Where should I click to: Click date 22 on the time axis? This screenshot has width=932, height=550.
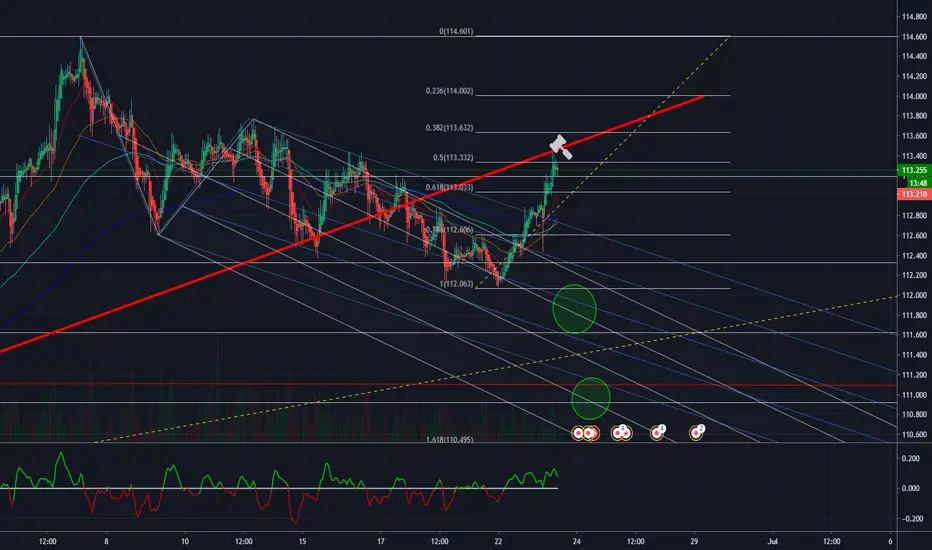click(x=498, y=541)
